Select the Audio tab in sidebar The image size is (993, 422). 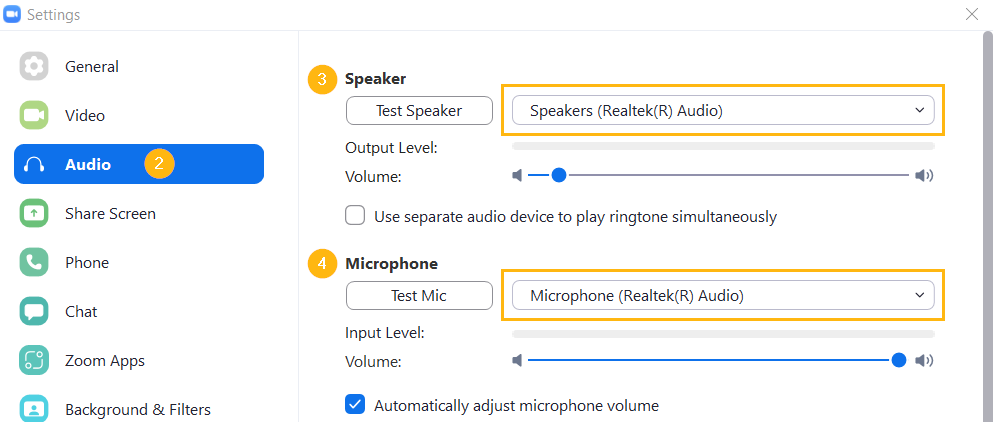[x=139, y=164]
